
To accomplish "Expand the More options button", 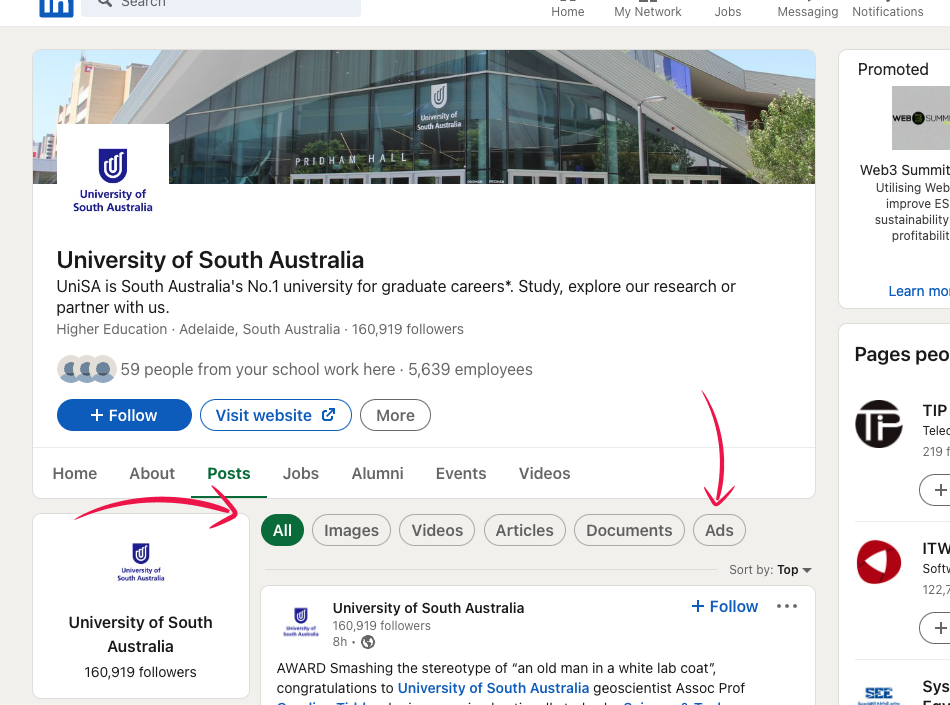I will pyautogui.click(x=395, y=415).
